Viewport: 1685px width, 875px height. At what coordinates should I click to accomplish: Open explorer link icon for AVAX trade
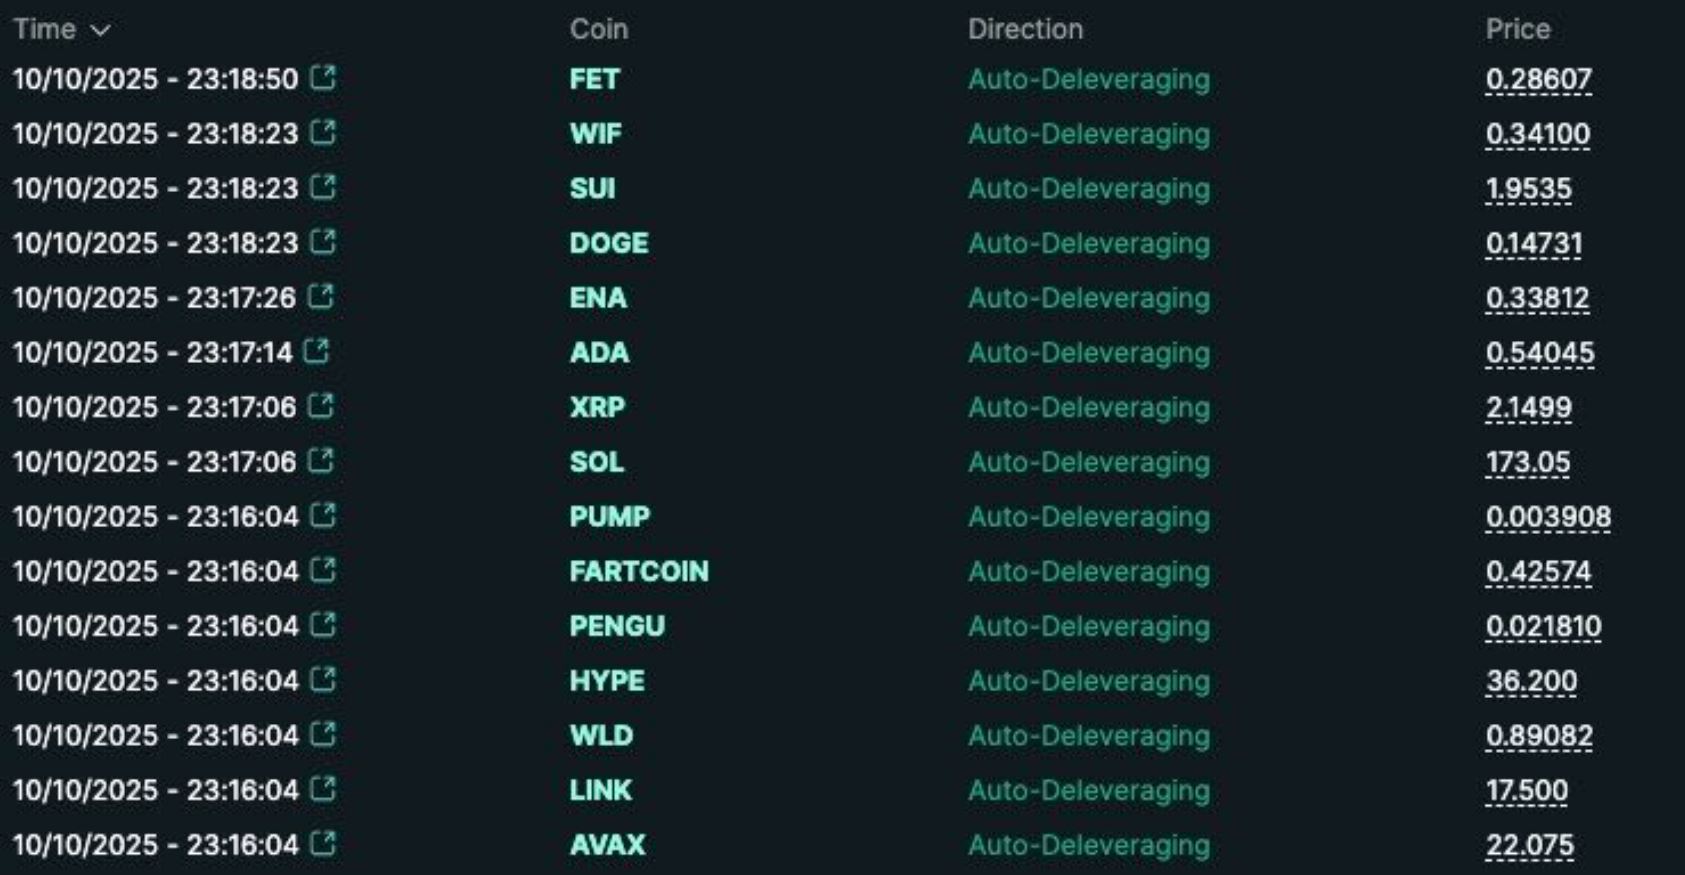click(323, 844)
